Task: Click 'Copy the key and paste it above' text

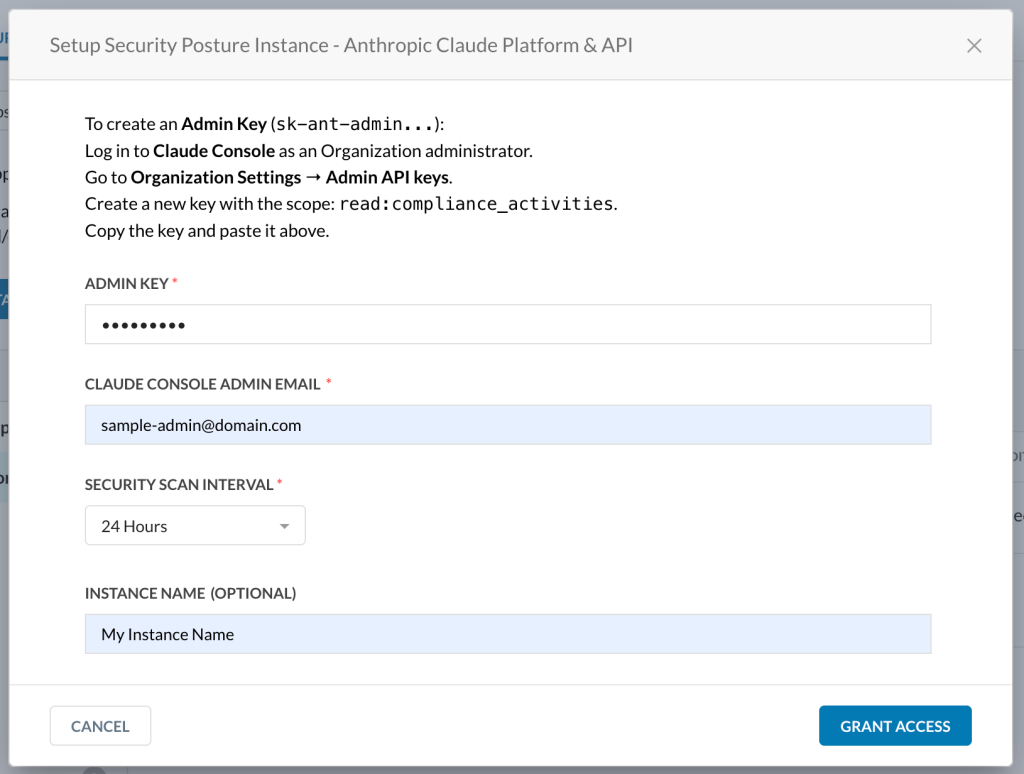Action: coord(207,231)
